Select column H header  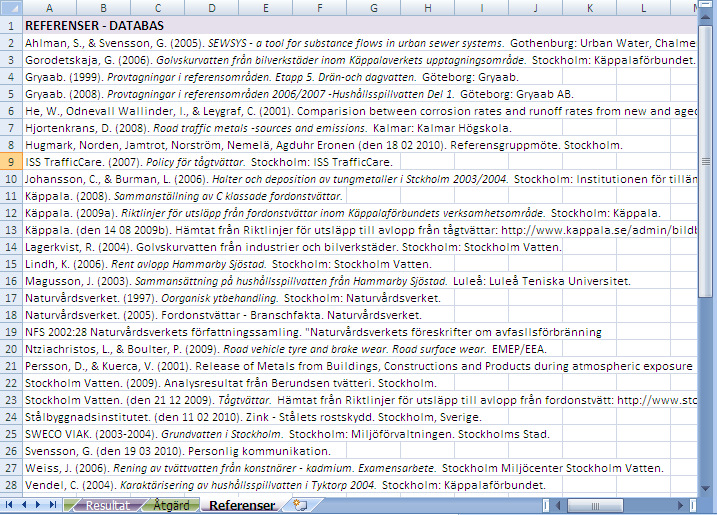(428, 8)
